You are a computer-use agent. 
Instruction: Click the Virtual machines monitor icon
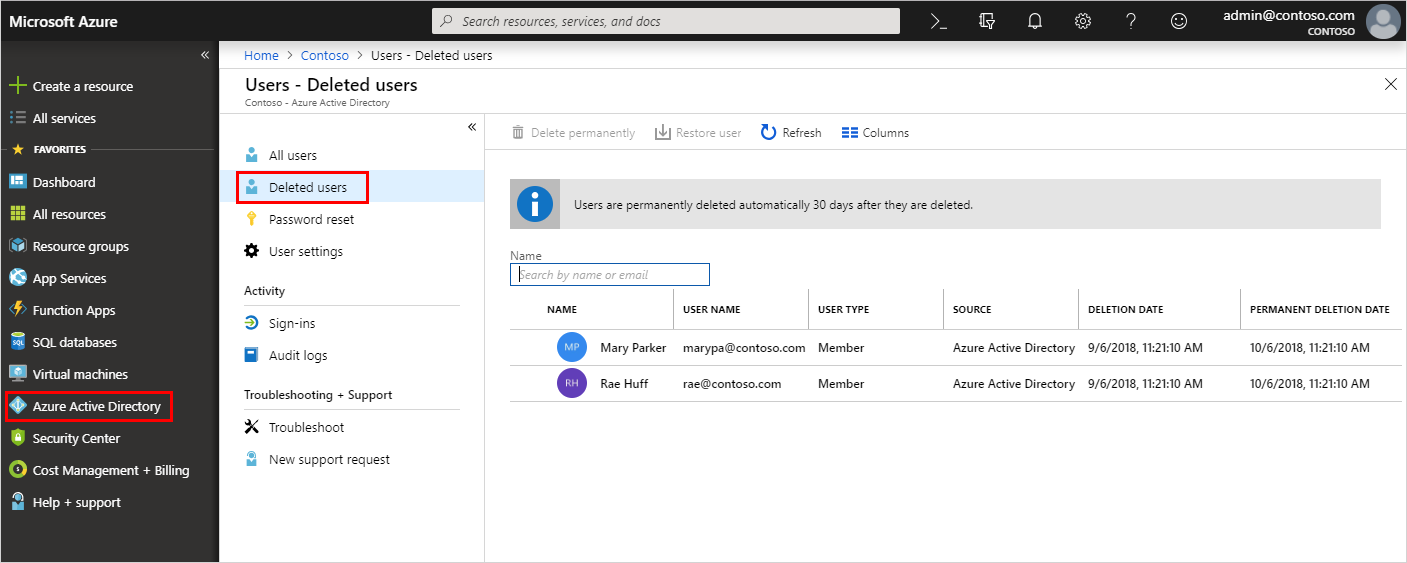17,374
